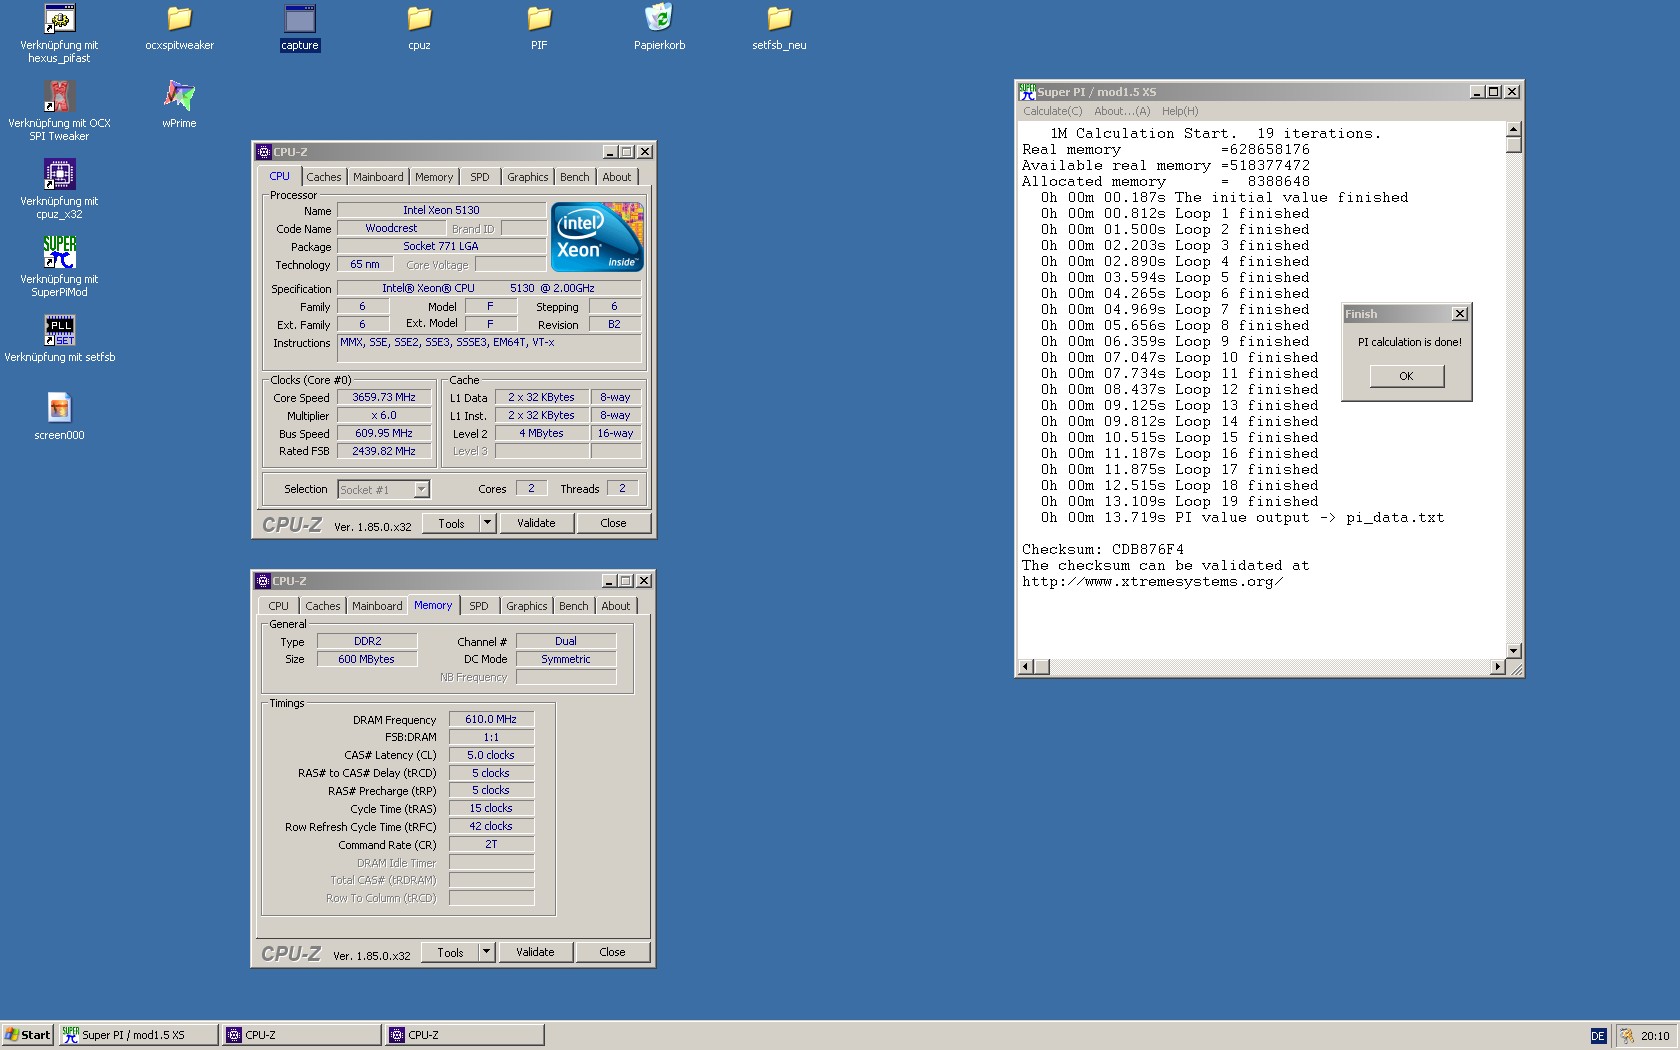The height and width of the screenshot is (1050, 1680).
Task: Click Validate in bottom CPU-Z window
Action: (535, 952)
